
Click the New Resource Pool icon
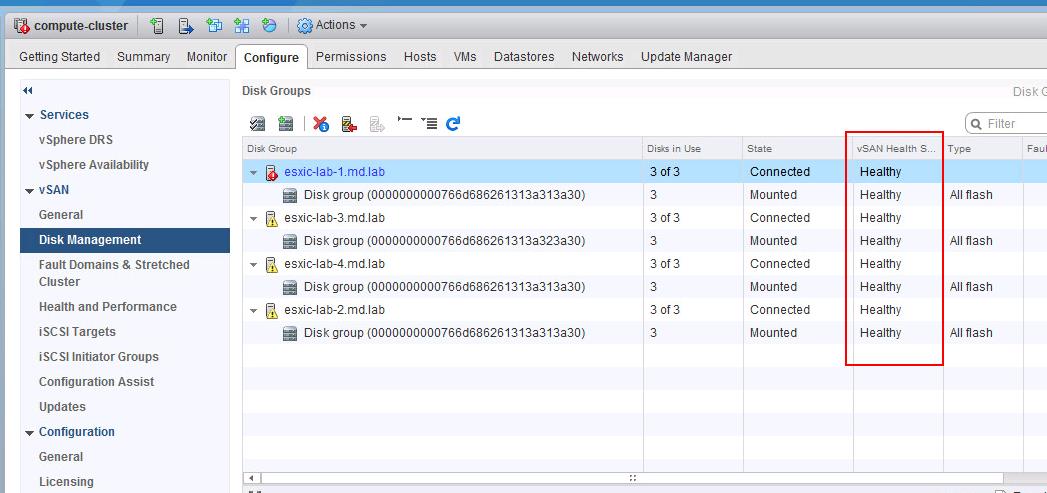(269, 25)
